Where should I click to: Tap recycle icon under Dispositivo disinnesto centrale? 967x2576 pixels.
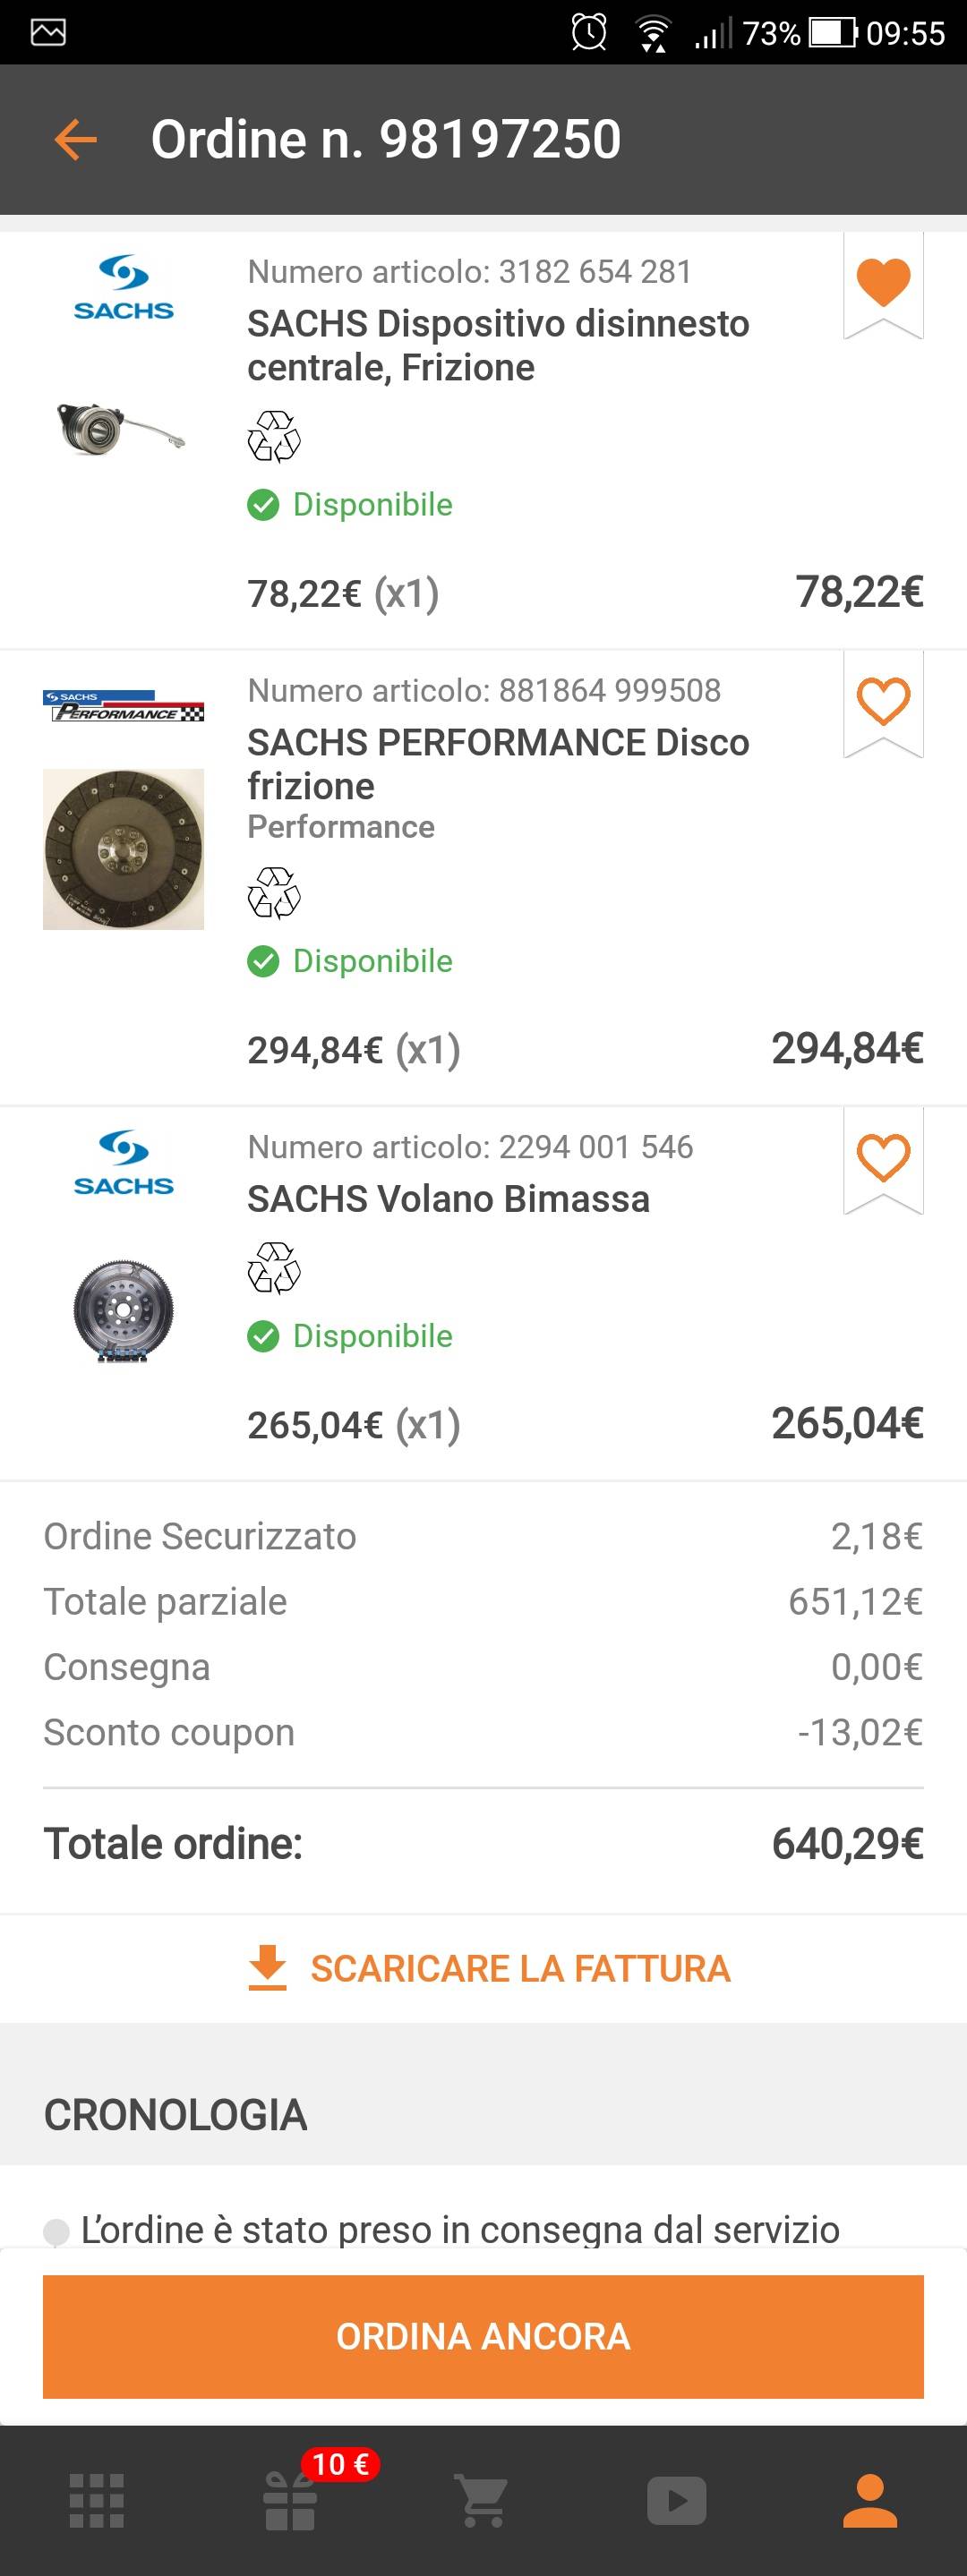coord(274,436)
